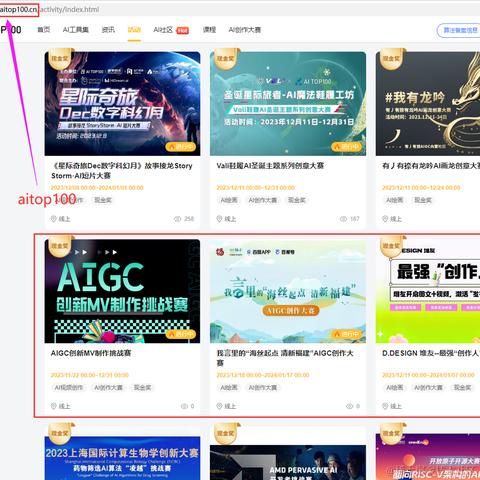
Task: Click the eye views icon beside 167
Action: (343, 219)
